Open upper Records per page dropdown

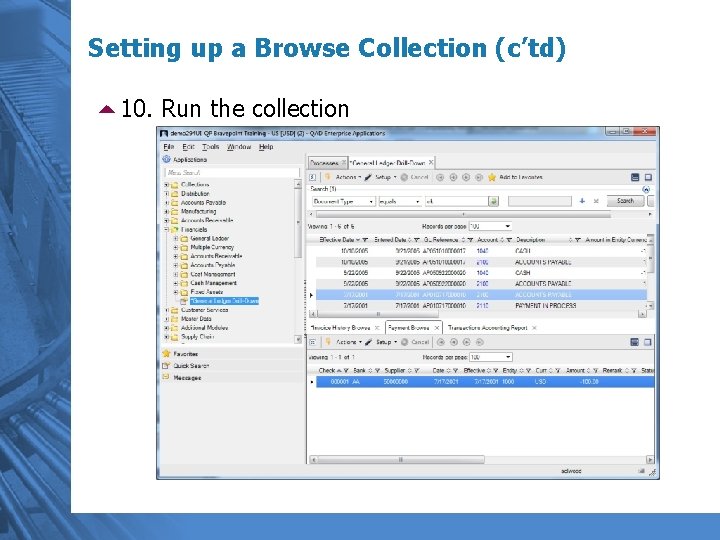coord(507,226)
